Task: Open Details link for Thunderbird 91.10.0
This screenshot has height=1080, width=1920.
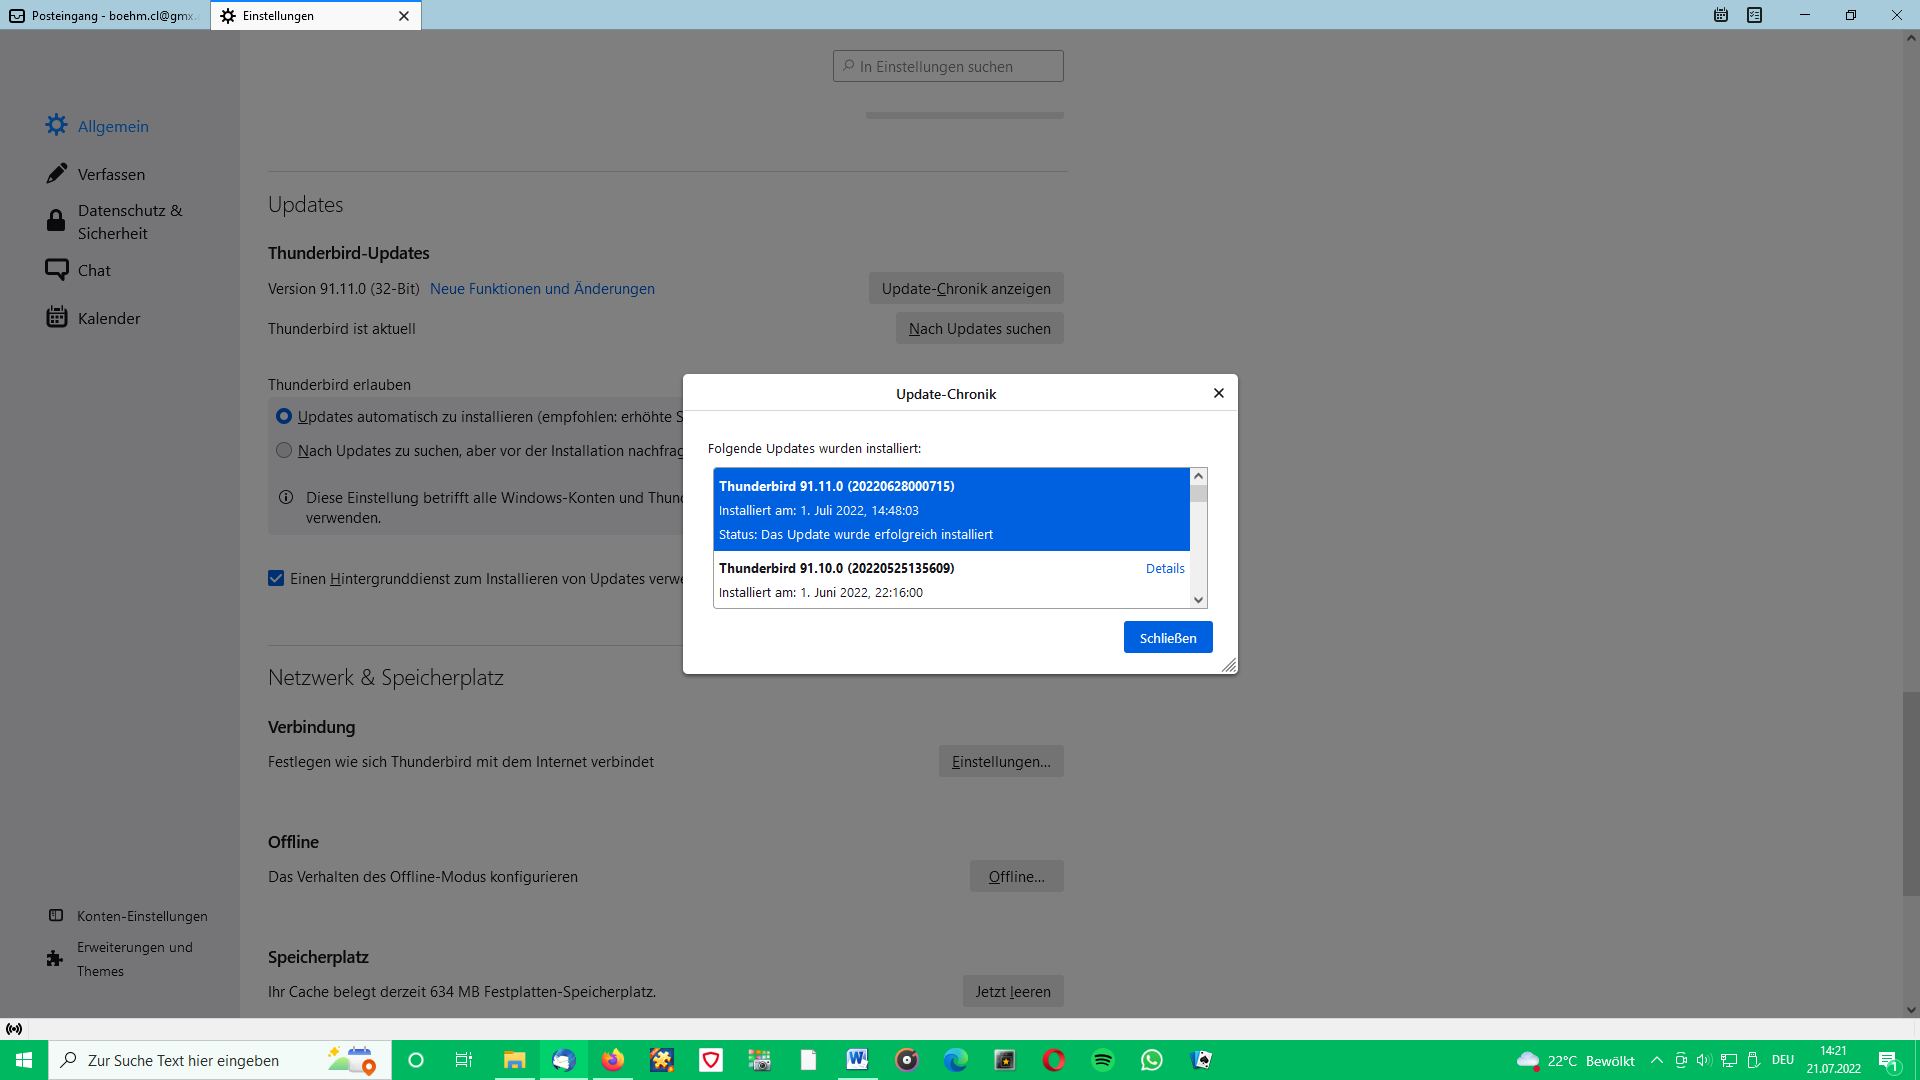Action: (x=1165, y=568)
